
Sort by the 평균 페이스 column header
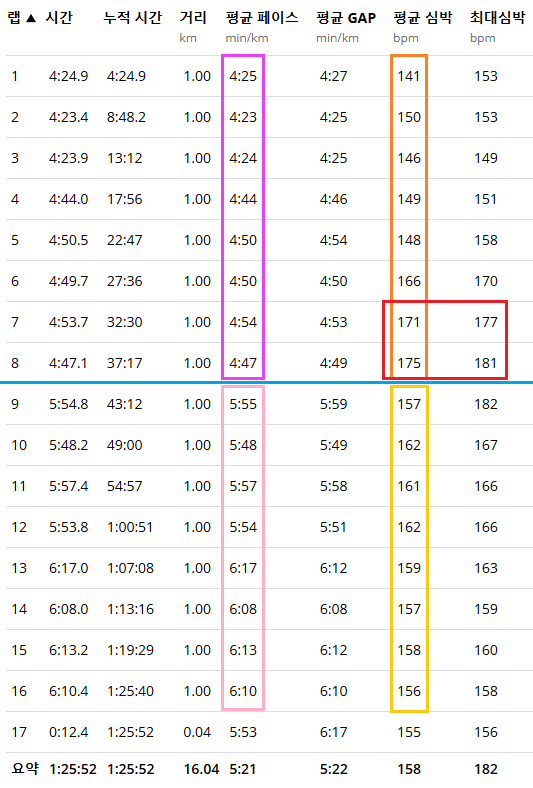[262, 18]
